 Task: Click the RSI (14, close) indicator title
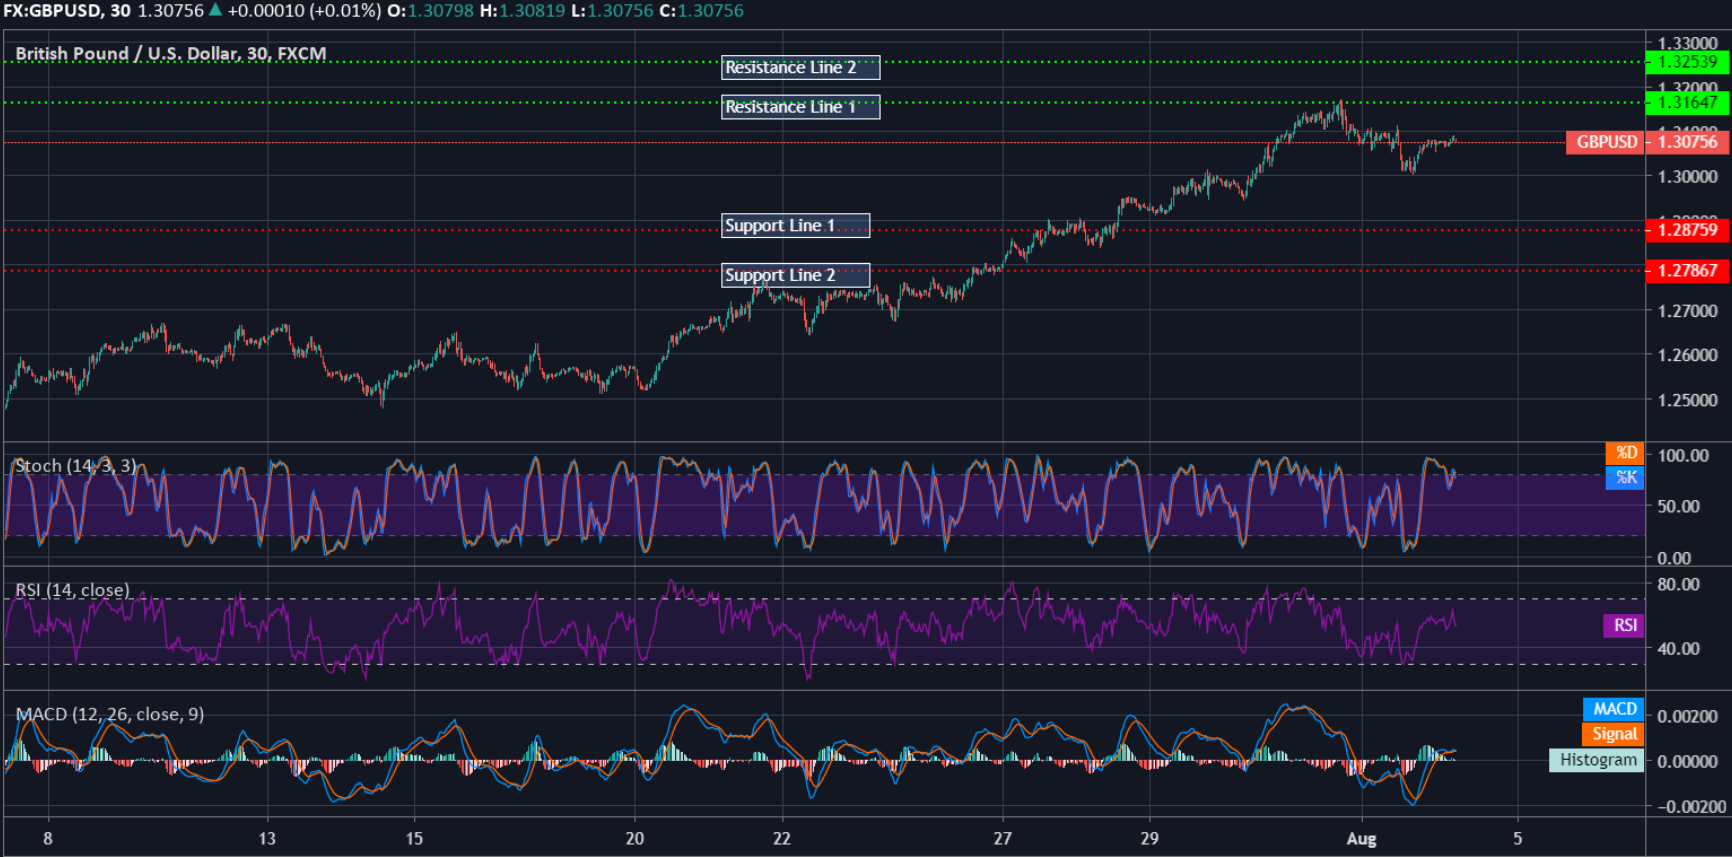(x=72, y=590)
